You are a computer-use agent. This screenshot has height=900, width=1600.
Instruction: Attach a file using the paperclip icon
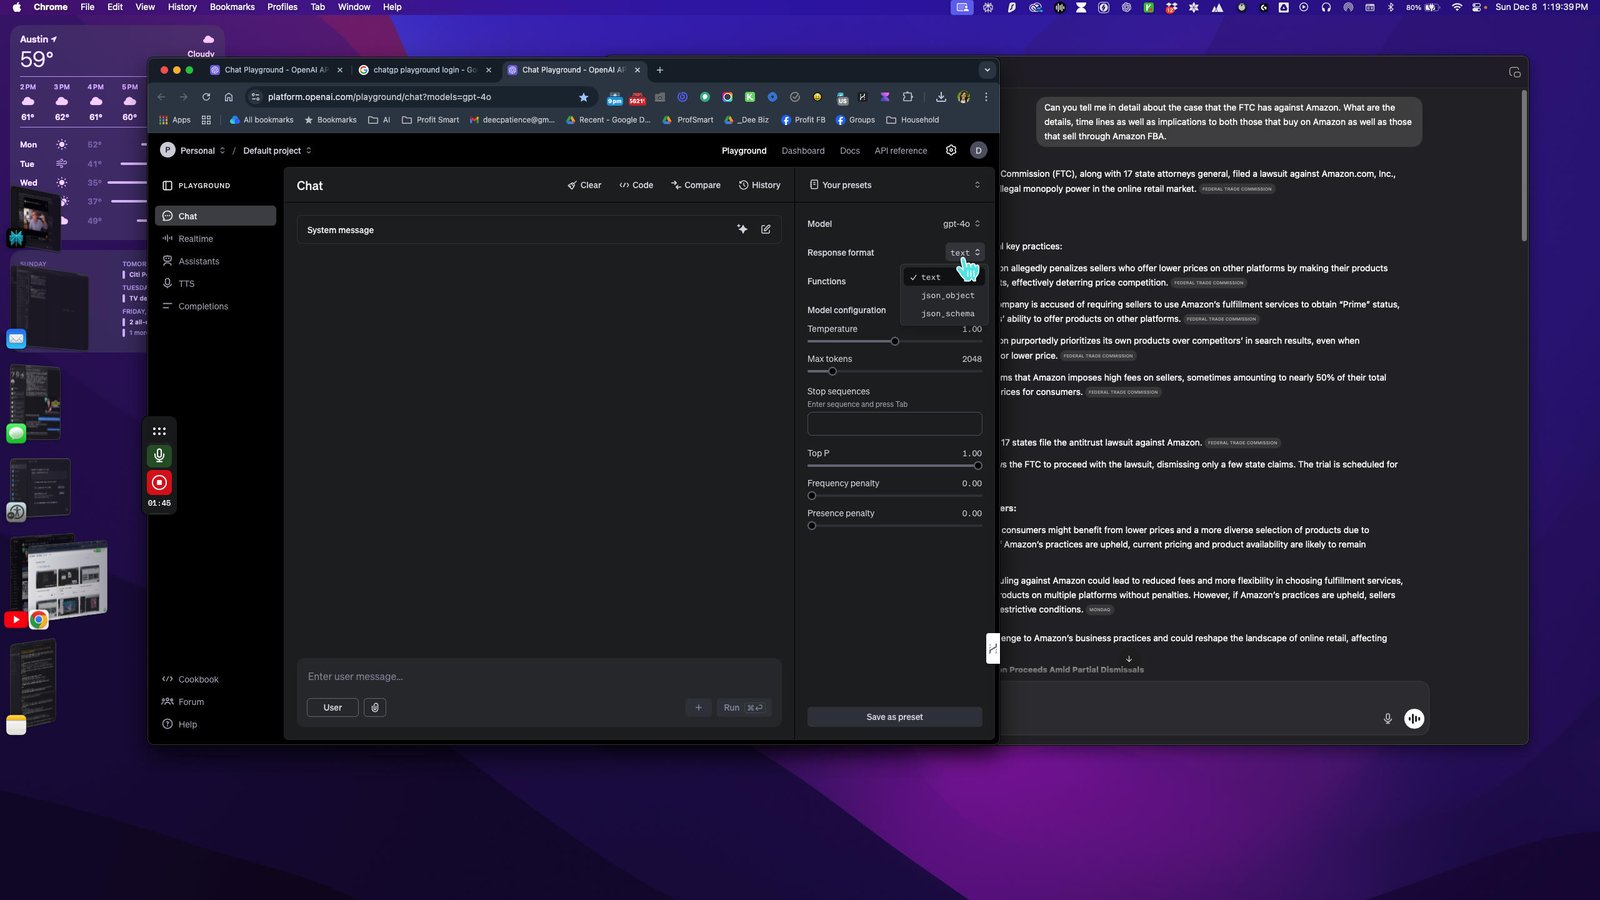pyautogui.click(x=375, y=707)
